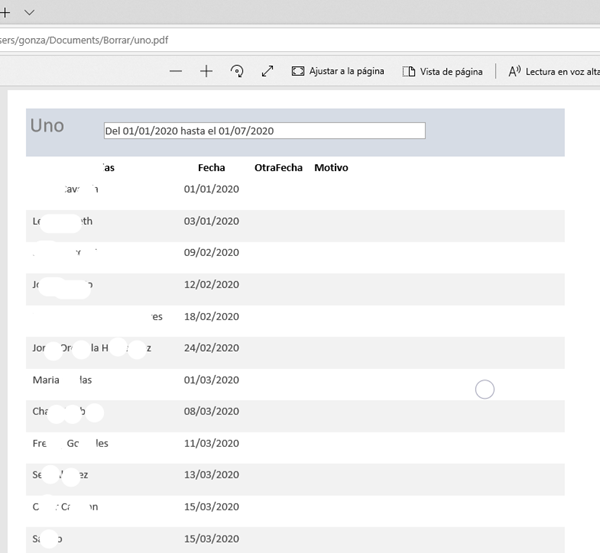The width and height of the screenshot is (600, 553).
Task: Click the 11/03/2020 date cell
Action: click(211, 443)
